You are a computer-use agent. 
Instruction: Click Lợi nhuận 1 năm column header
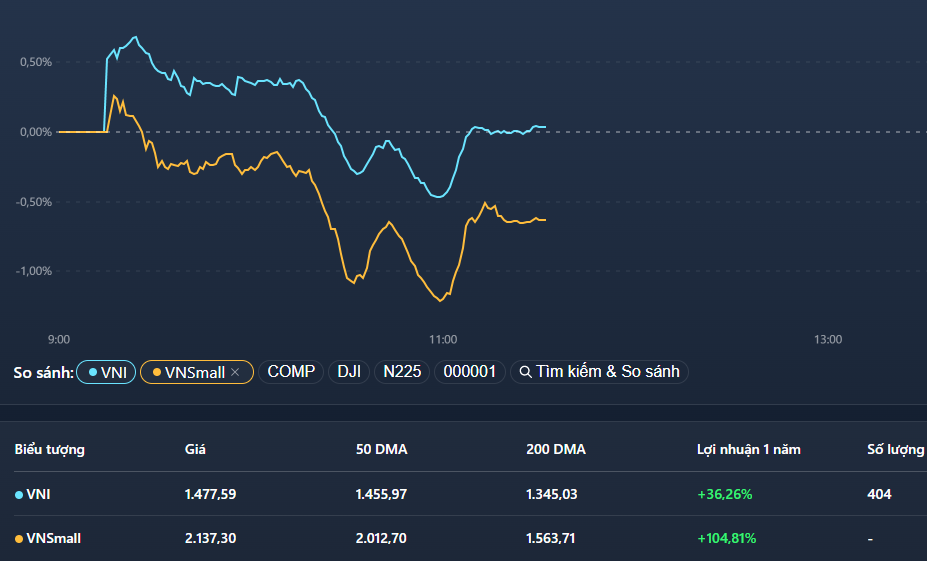(748, 449)
